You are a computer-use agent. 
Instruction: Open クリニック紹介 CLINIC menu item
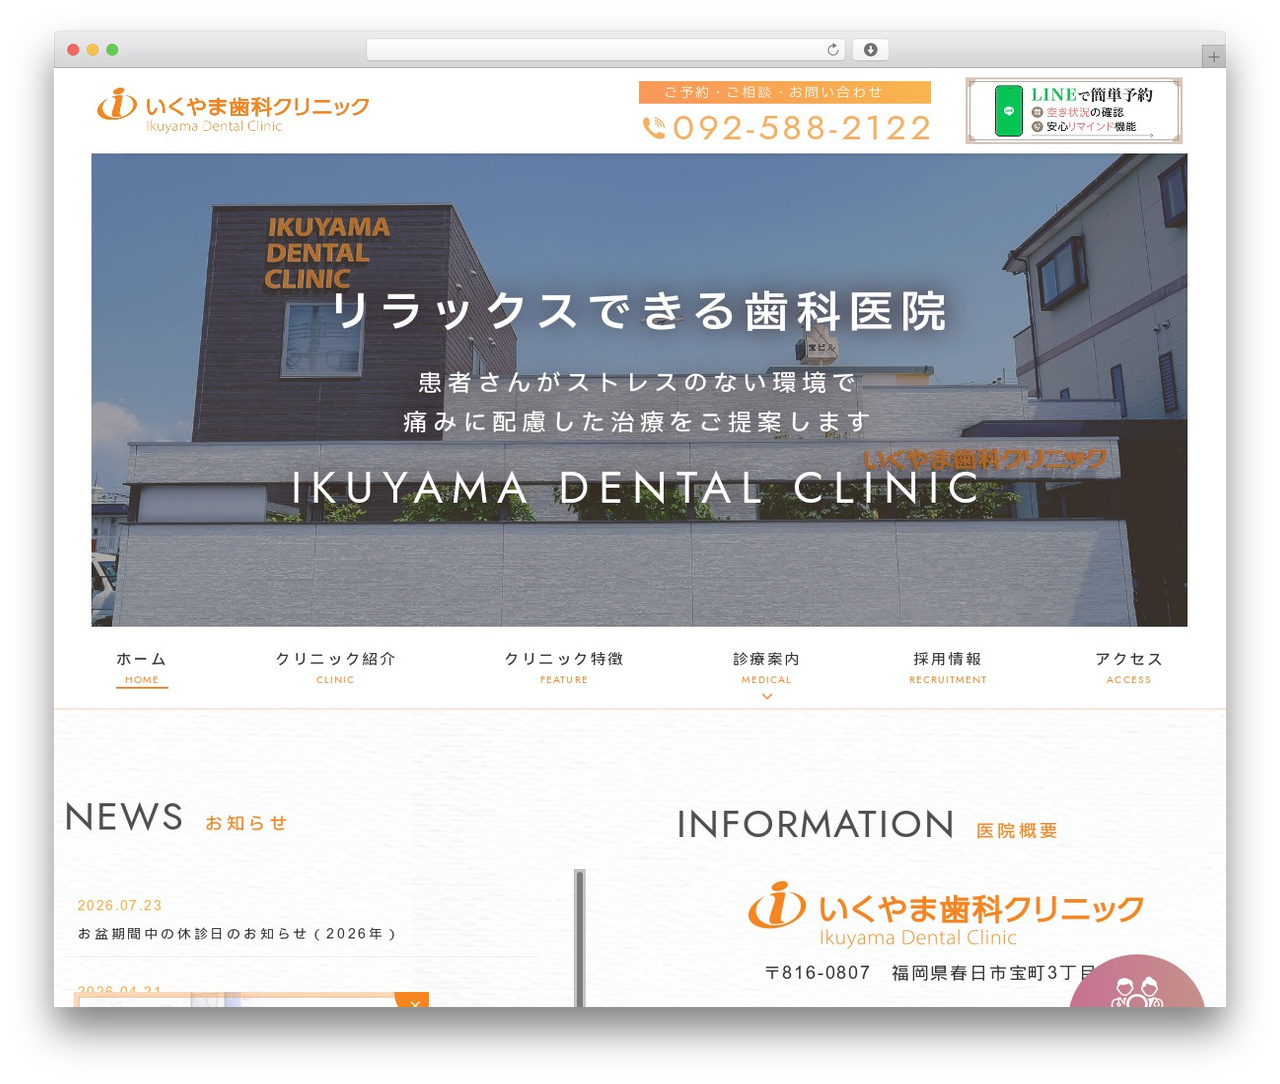(335, 668)
